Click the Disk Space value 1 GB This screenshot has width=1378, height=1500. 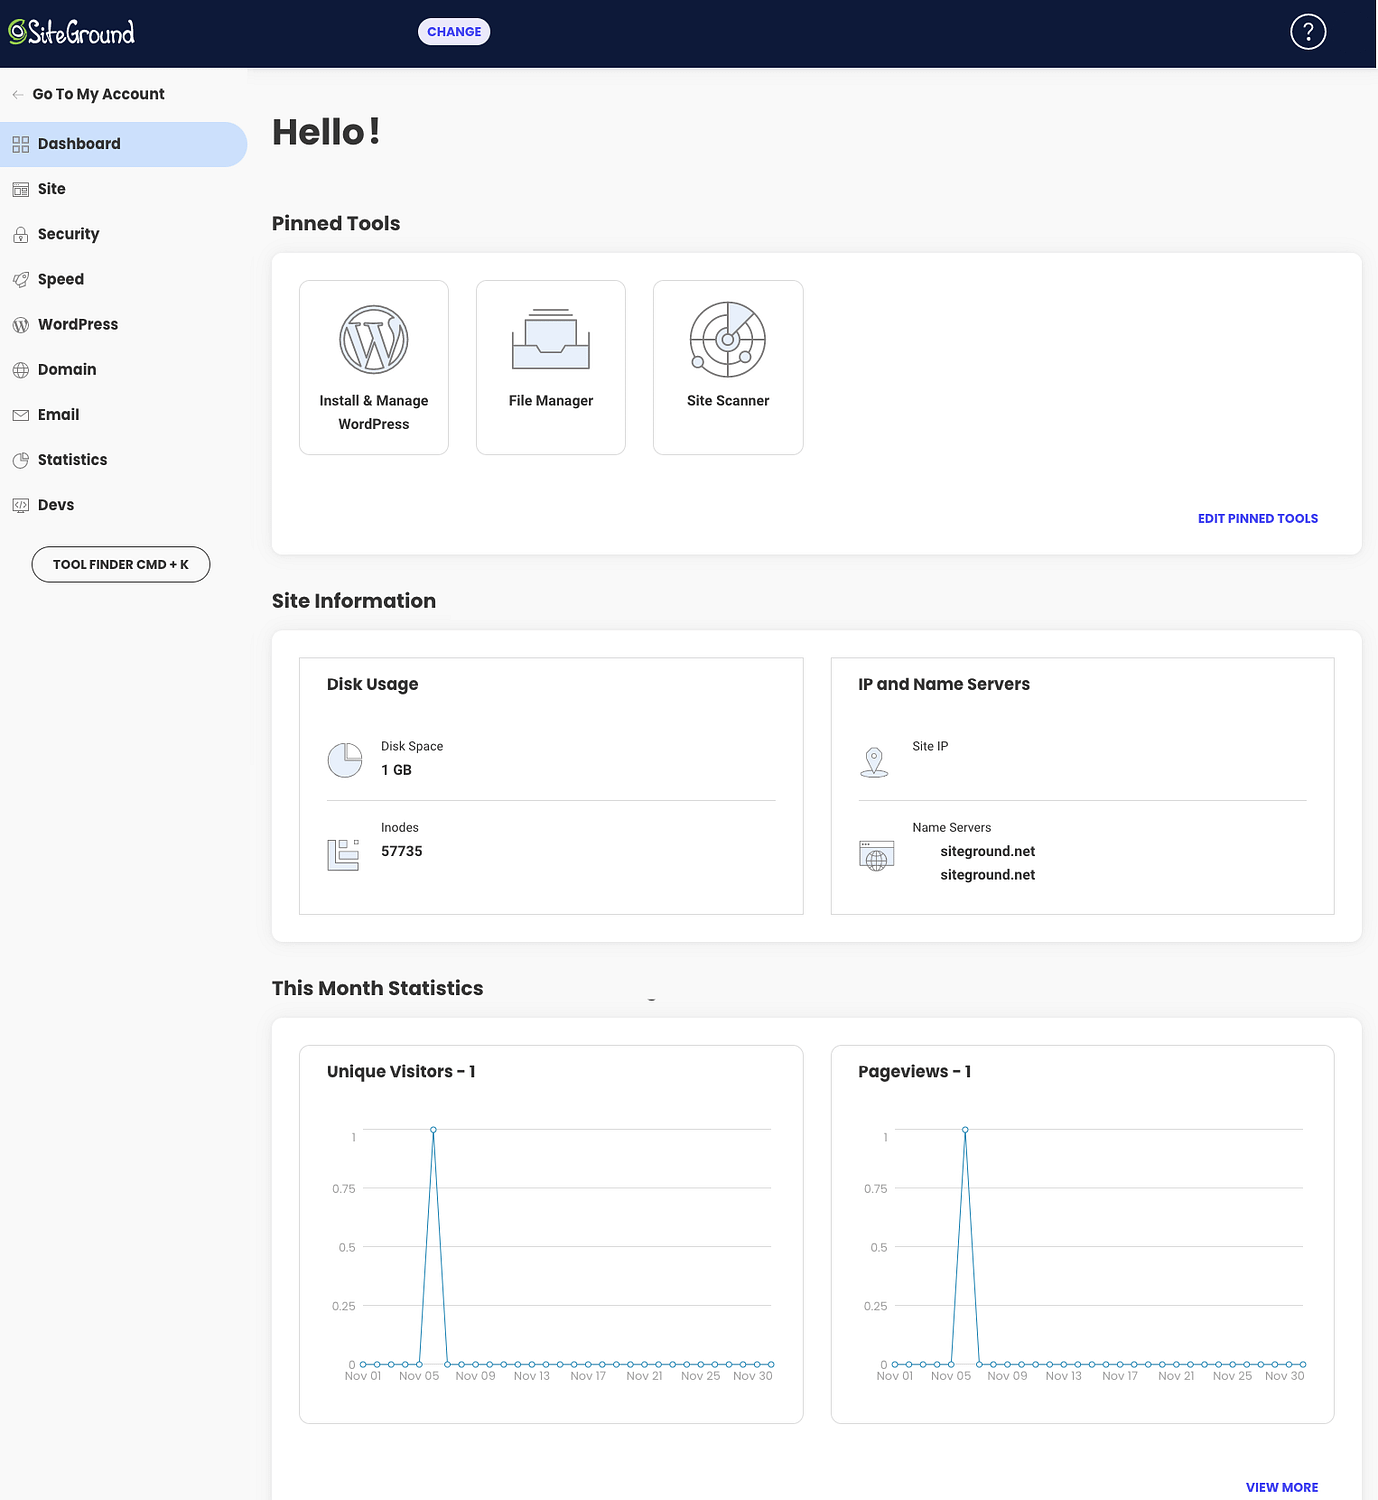click(396, 770)
